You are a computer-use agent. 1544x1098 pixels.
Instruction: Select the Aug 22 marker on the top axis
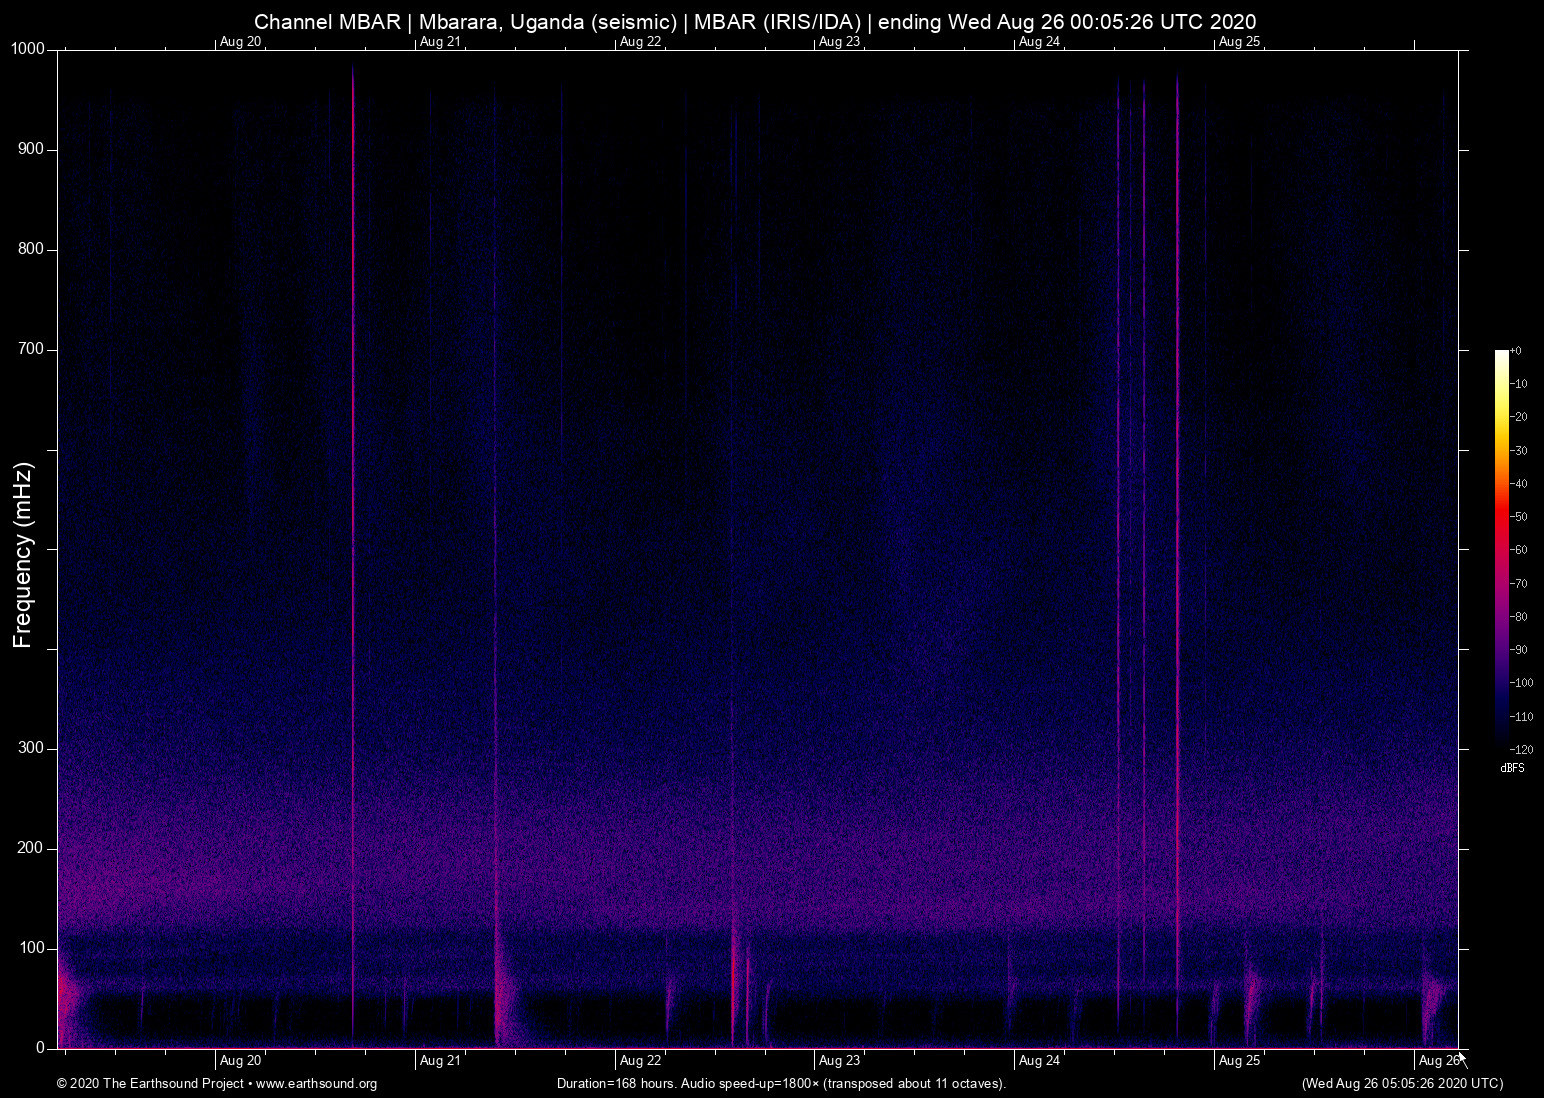click(640, 41)
